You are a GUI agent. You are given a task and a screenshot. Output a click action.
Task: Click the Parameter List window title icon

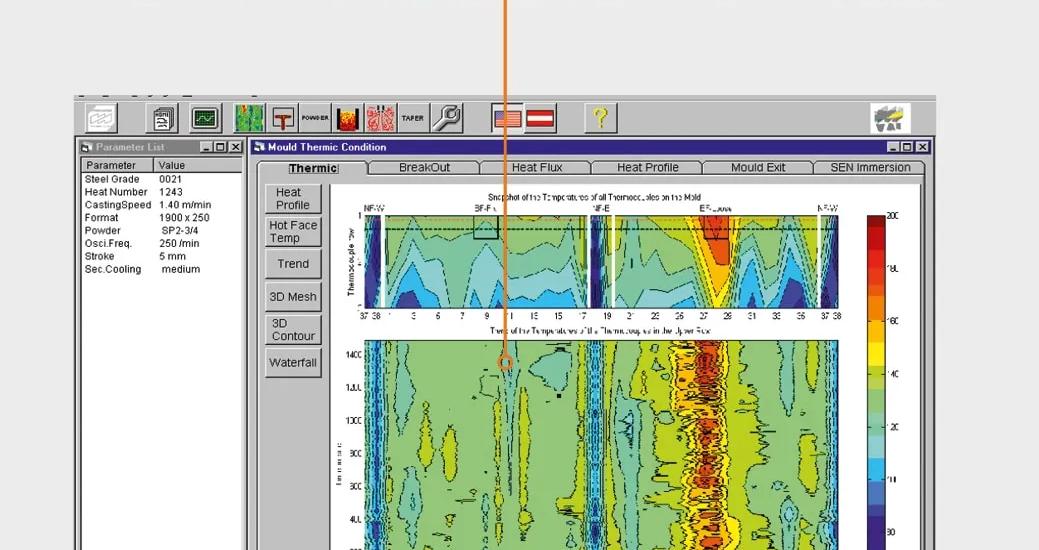(x=87, y=147)
